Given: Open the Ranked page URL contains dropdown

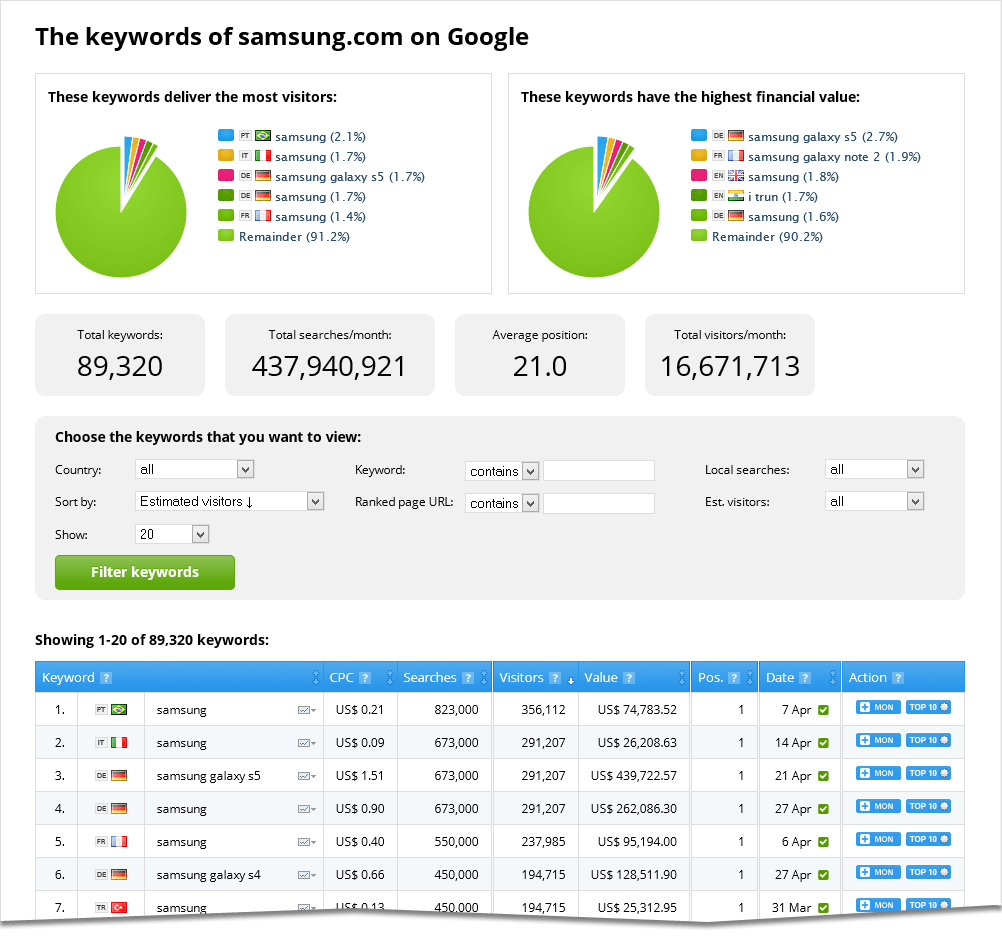Looking at the screenshot, I should (x=502, y=503).
